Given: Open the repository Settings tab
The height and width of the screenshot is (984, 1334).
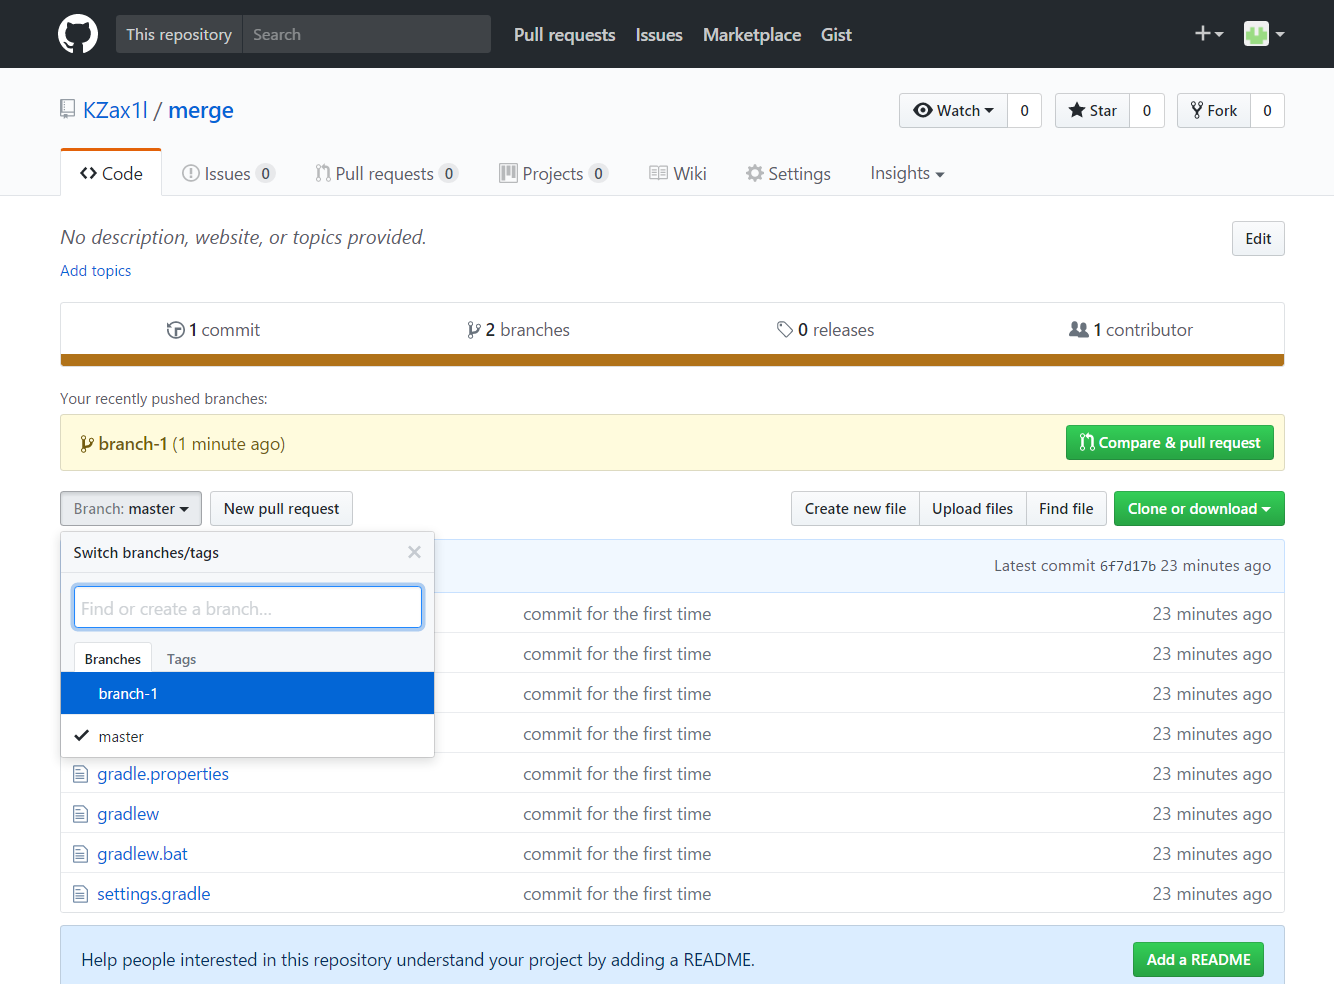Looking at the screenshot, I should point(788,173).
